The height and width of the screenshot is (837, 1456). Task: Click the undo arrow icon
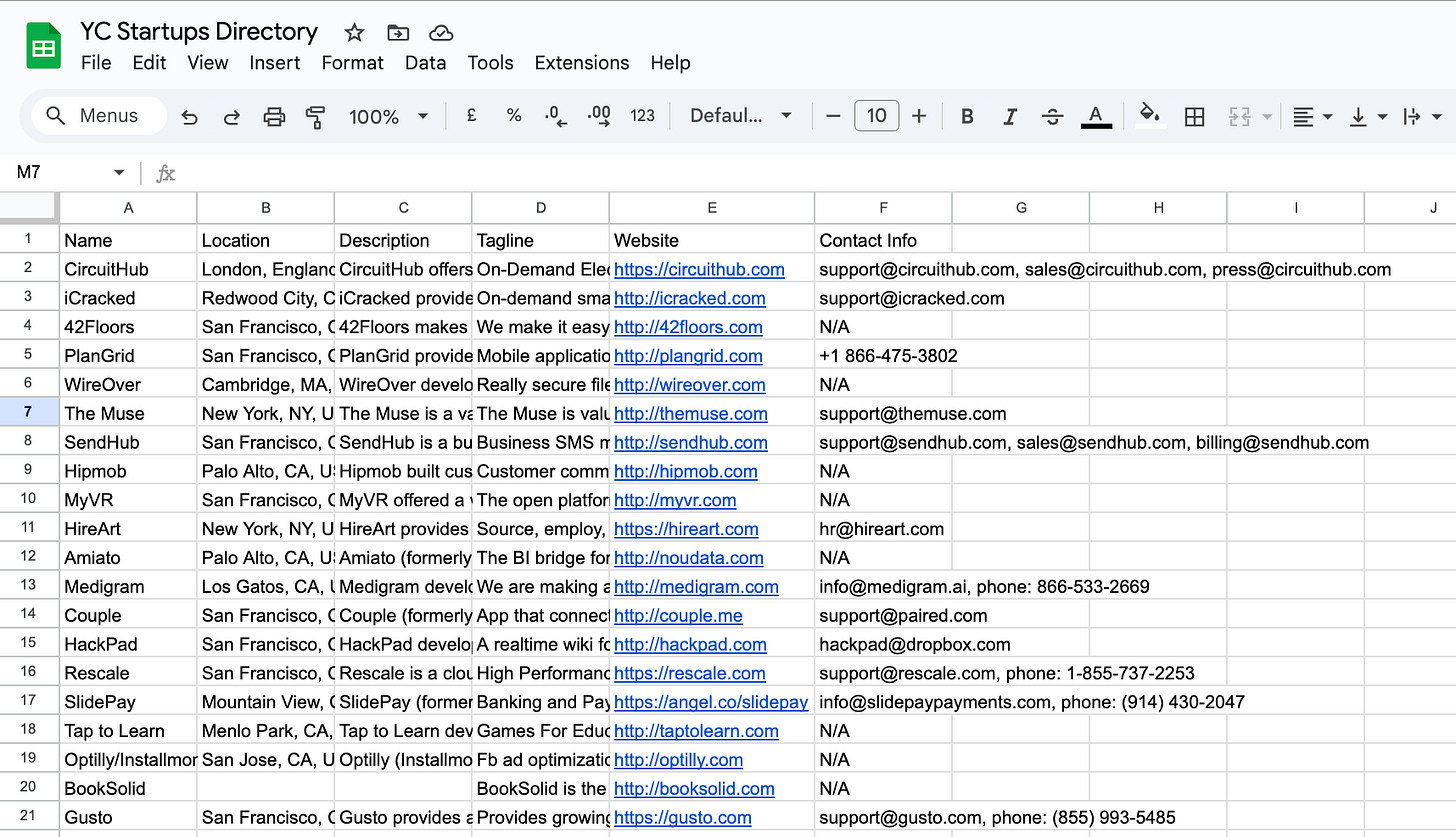coord(189,117)
